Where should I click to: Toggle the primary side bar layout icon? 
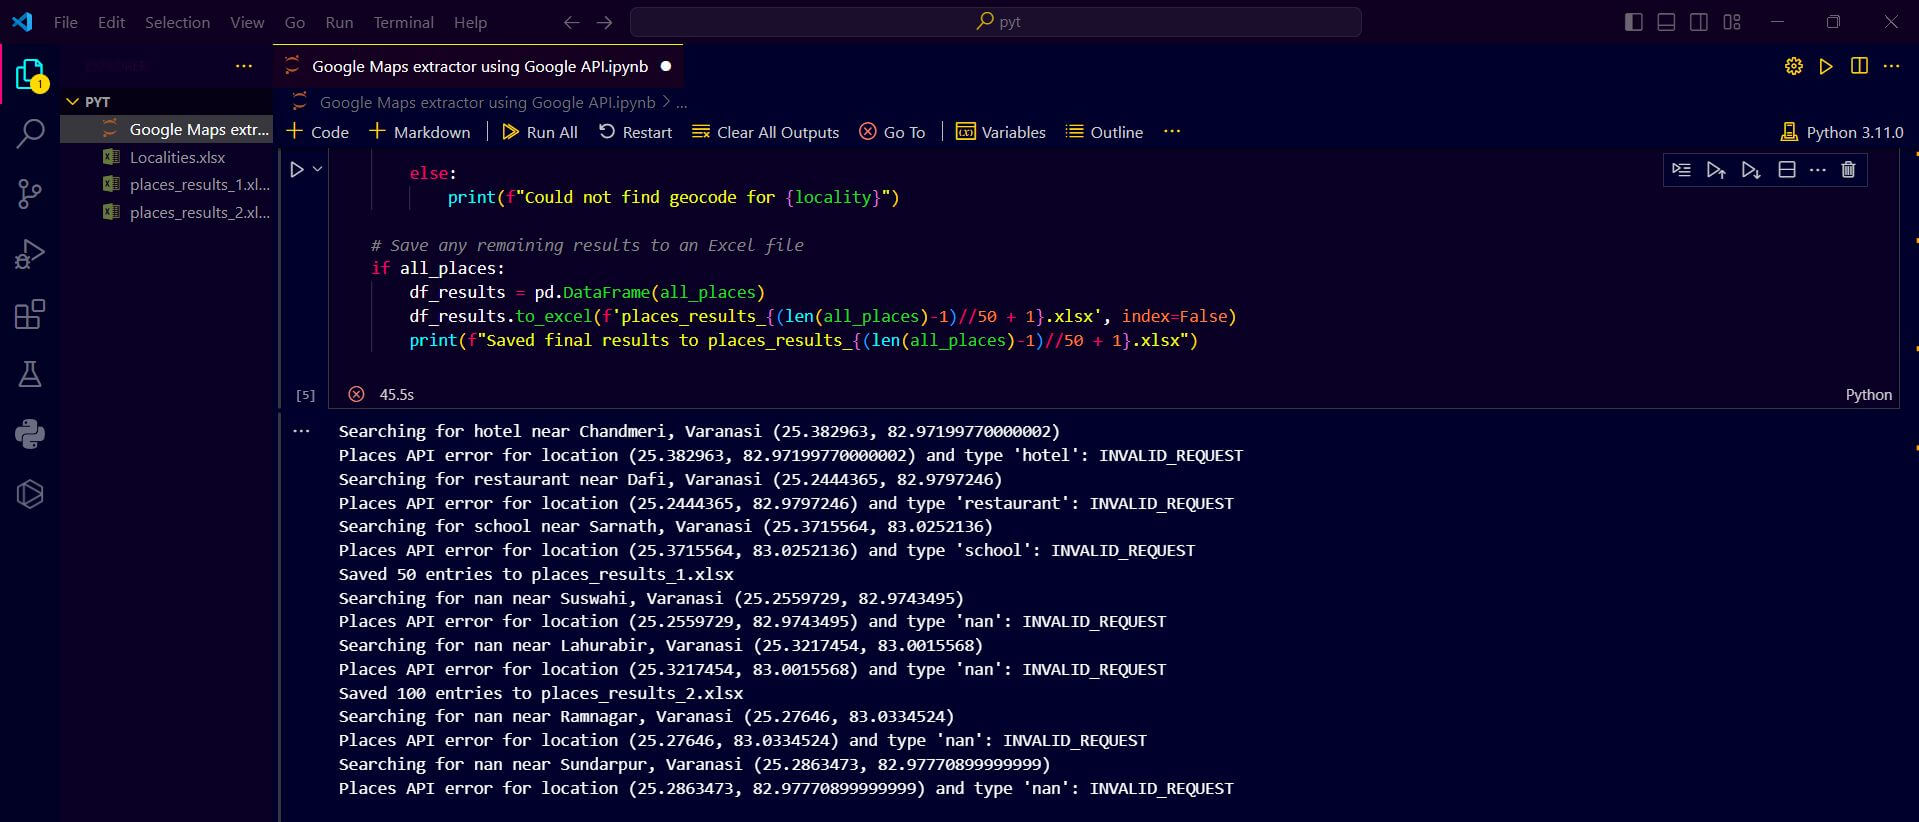point(1634,22)
